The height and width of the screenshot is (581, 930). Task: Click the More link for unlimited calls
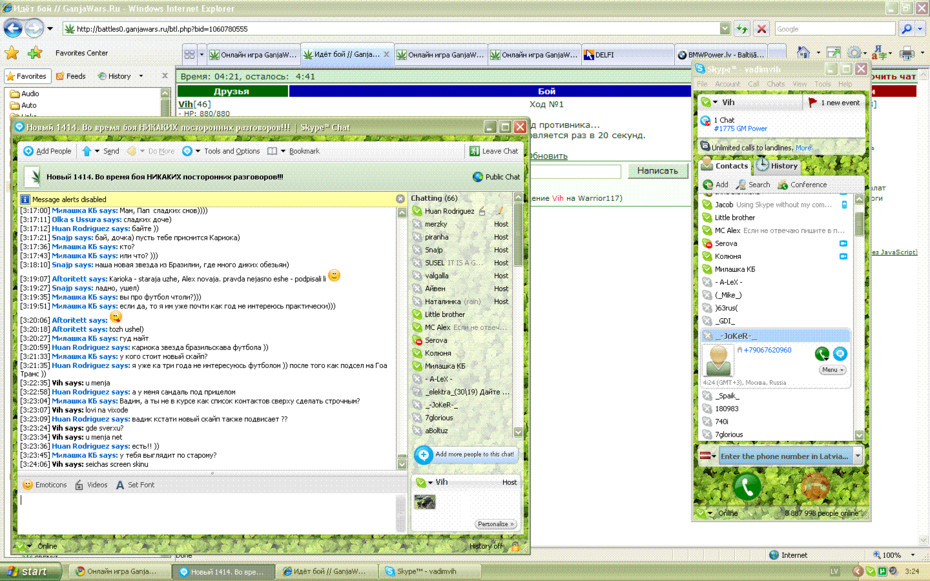coord(804,148)
